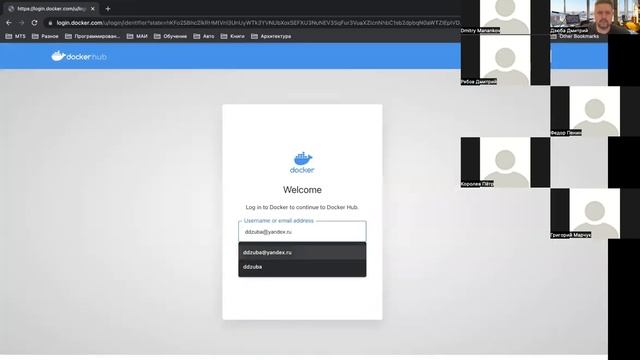Screen dimensions: 640x360
Task: Click the Username or email address field
Action: (302, 231)
